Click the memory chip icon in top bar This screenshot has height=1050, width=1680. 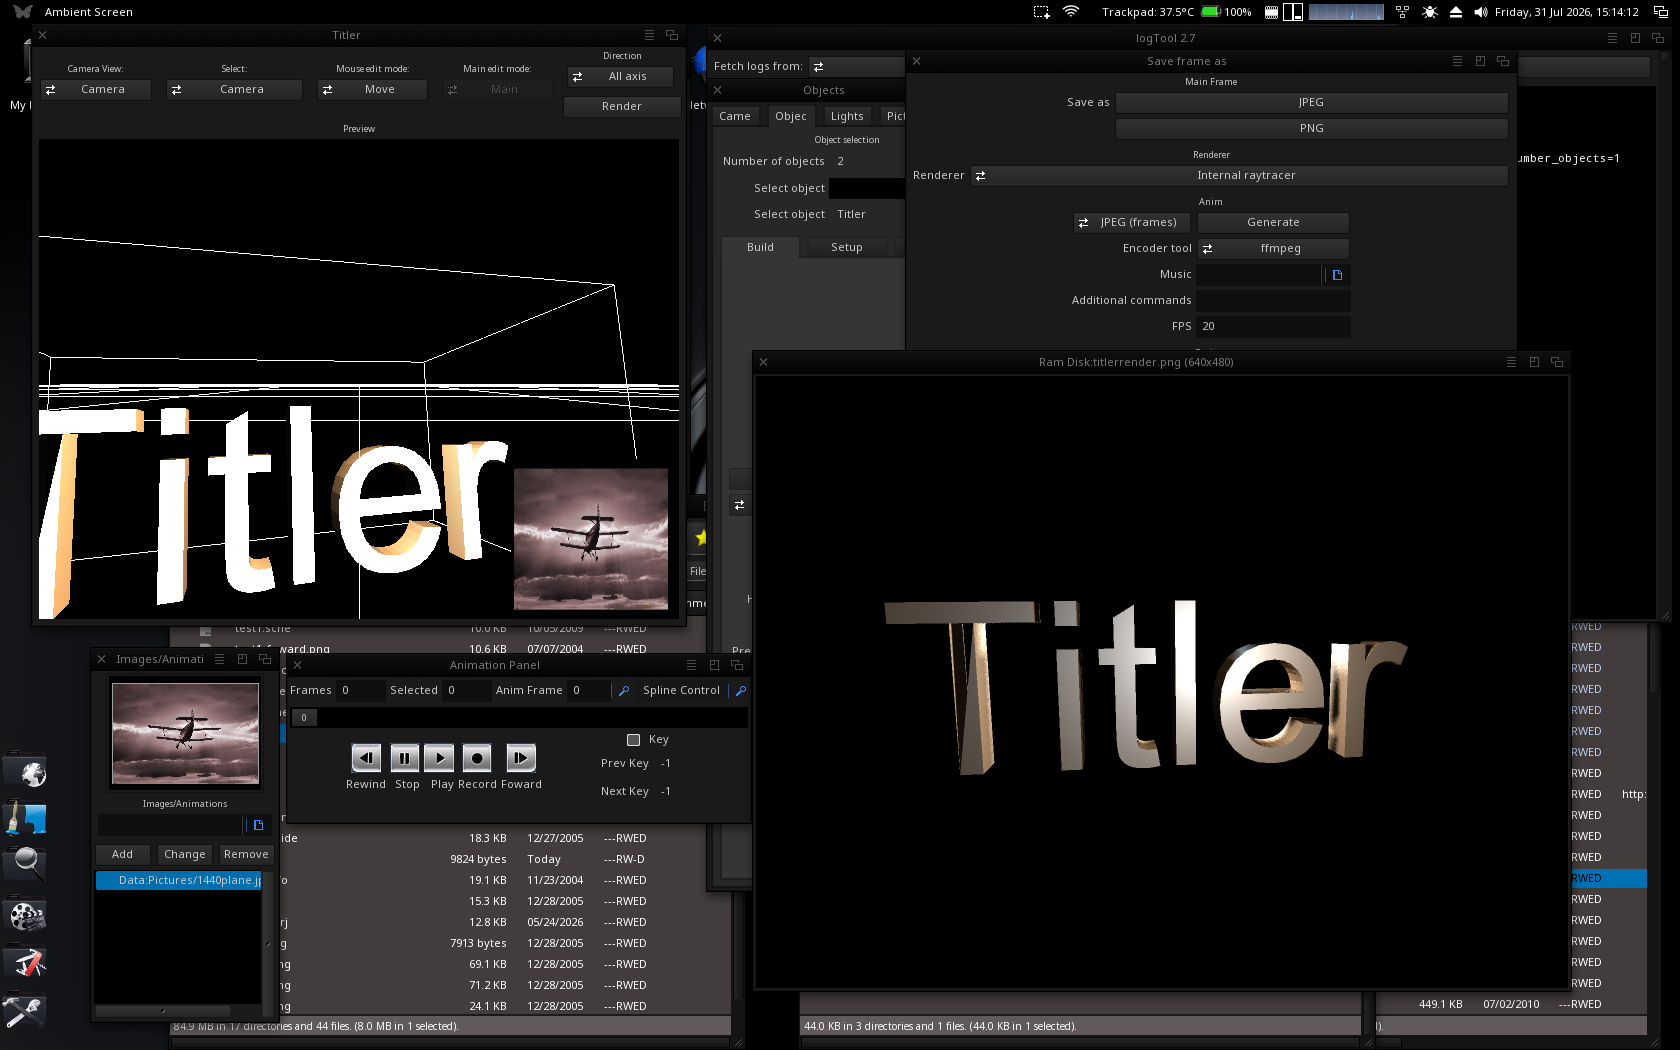click(1271, 12)
